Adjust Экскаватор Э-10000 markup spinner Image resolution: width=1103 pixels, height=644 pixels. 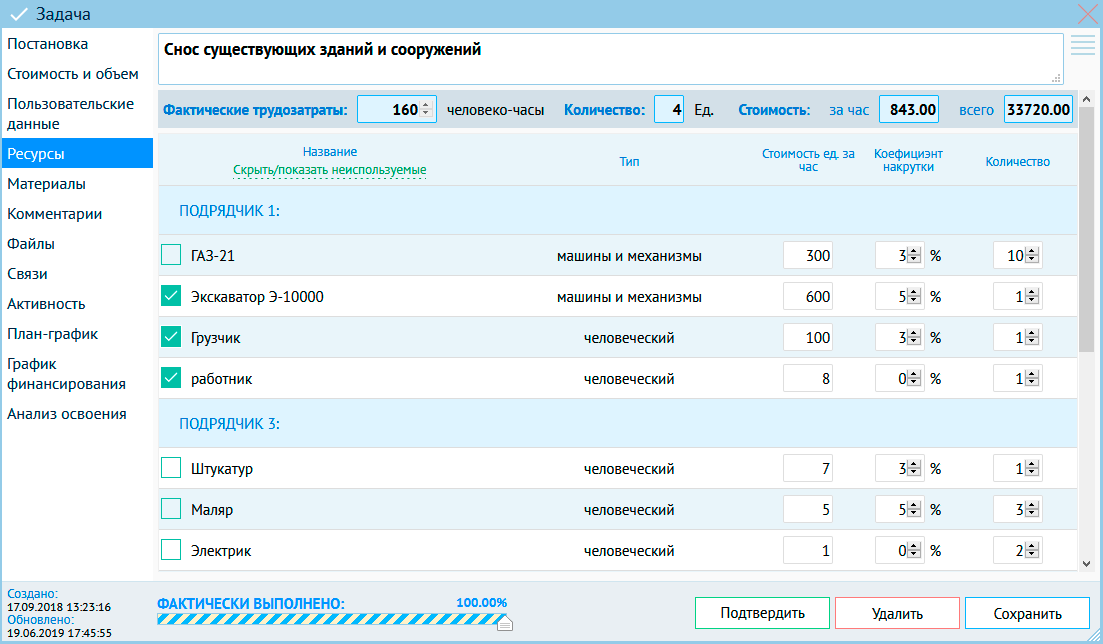coord(914,297)
